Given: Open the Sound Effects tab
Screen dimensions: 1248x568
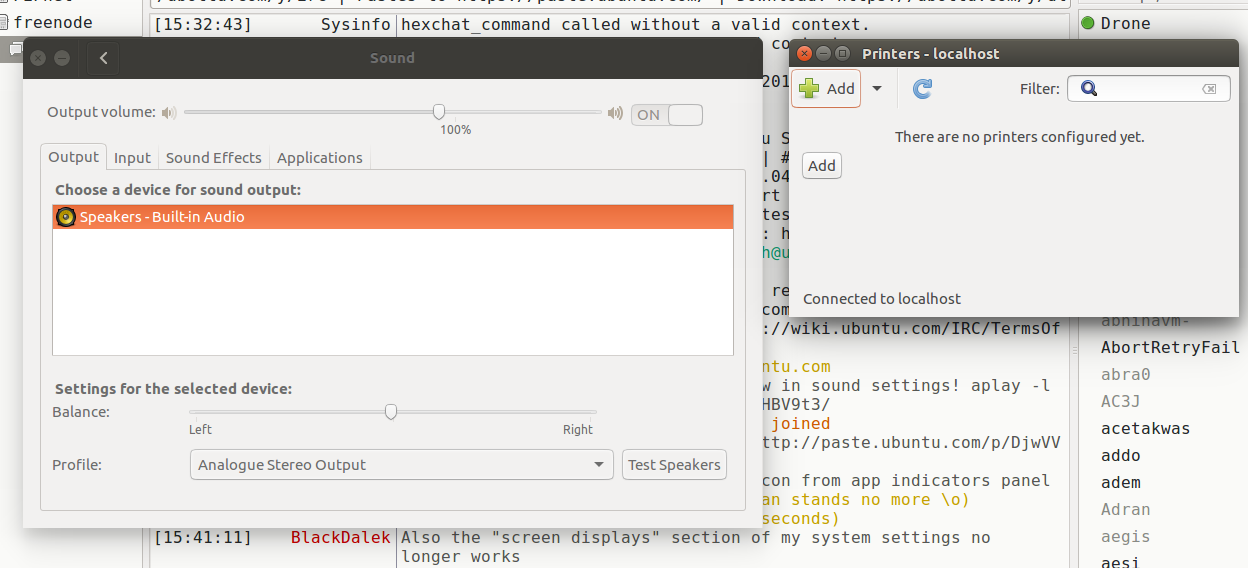Looking at the screenshot, I should 213,158.
